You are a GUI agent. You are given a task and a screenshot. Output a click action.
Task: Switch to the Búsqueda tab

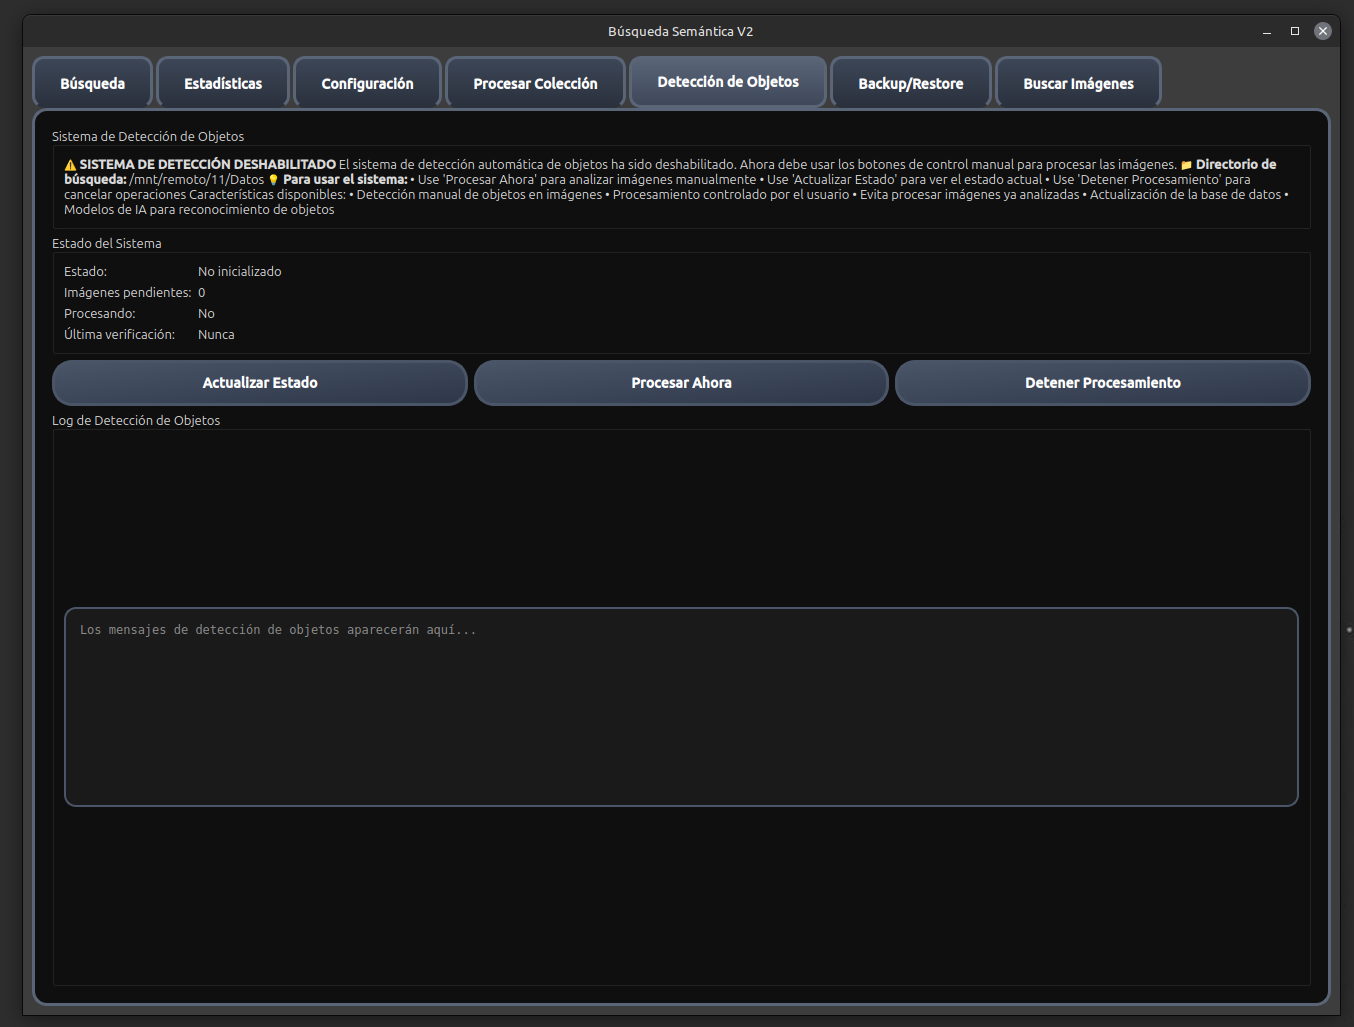(92, 83)
